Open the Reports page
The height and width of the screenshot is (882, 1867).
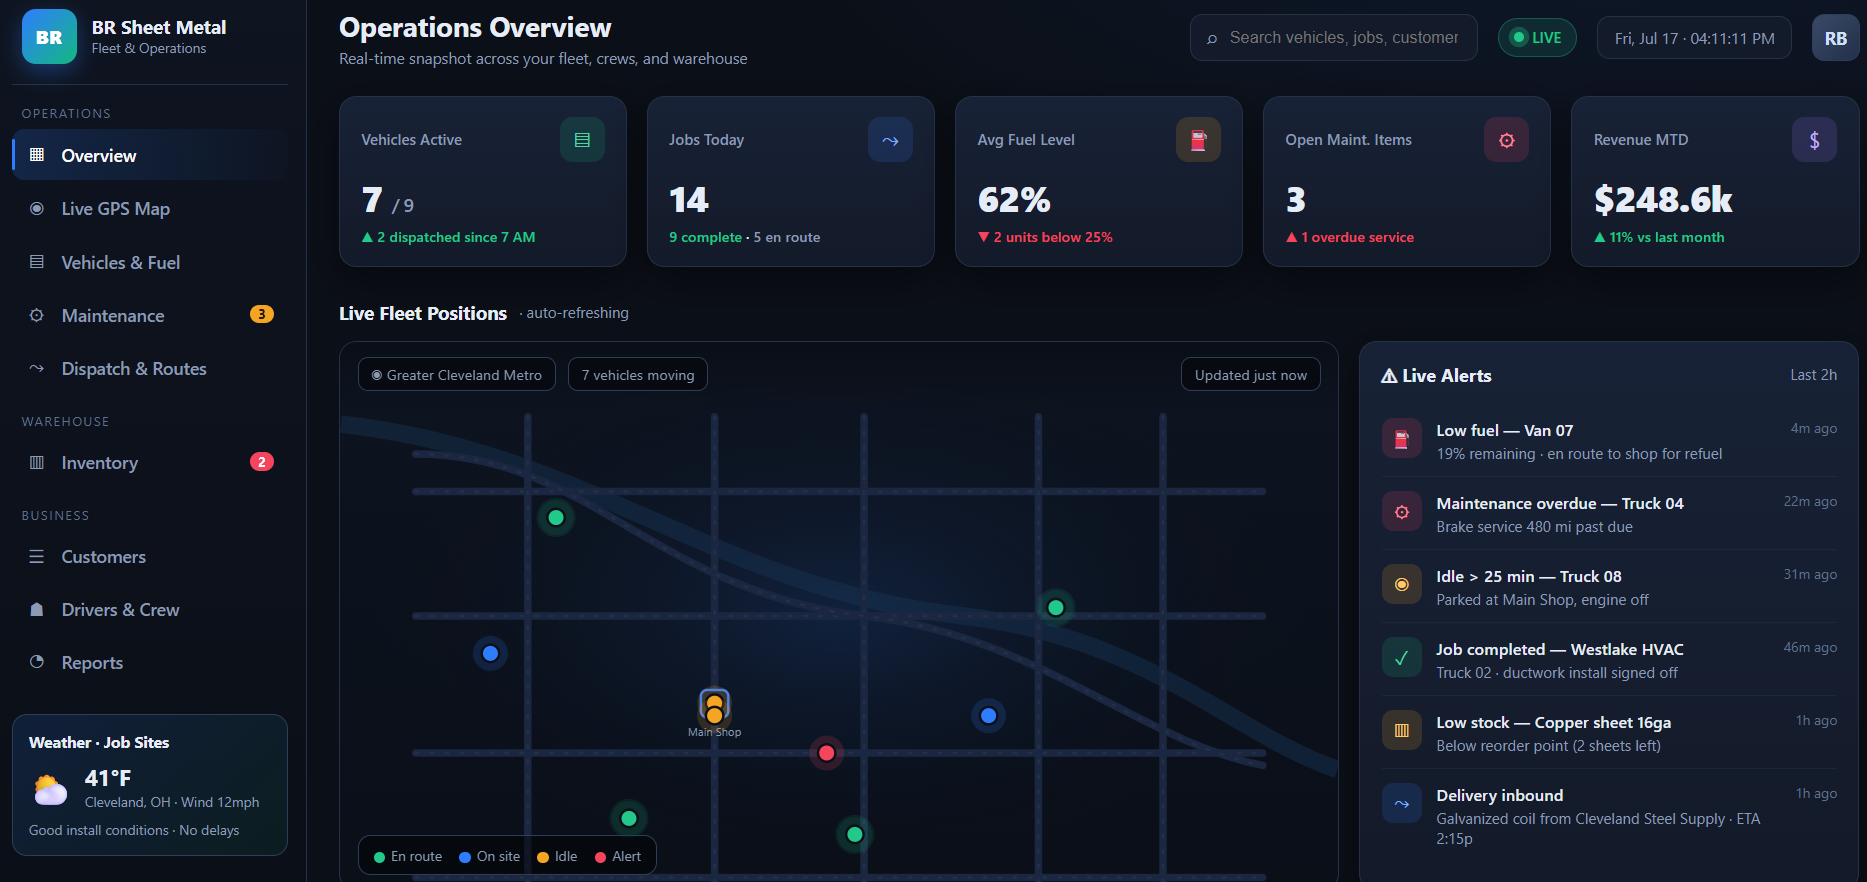tap(150, 662)
